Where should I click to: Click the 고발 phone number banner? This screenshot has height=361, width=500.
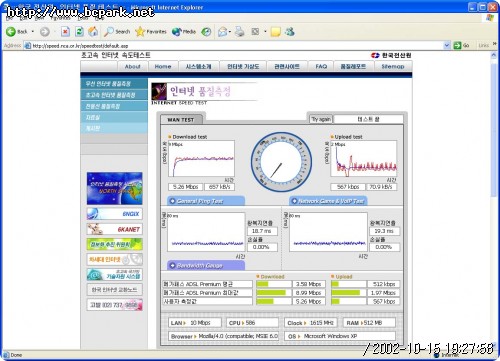tap(114, 304)
